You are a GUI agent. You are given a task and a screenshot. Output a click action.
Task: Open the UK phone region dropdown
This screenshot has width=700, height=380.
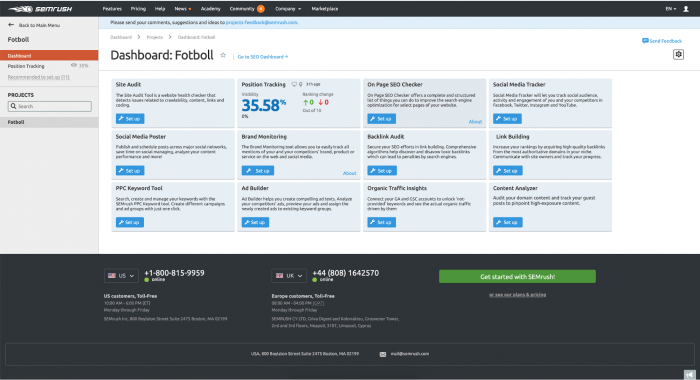tap(289, 276)
